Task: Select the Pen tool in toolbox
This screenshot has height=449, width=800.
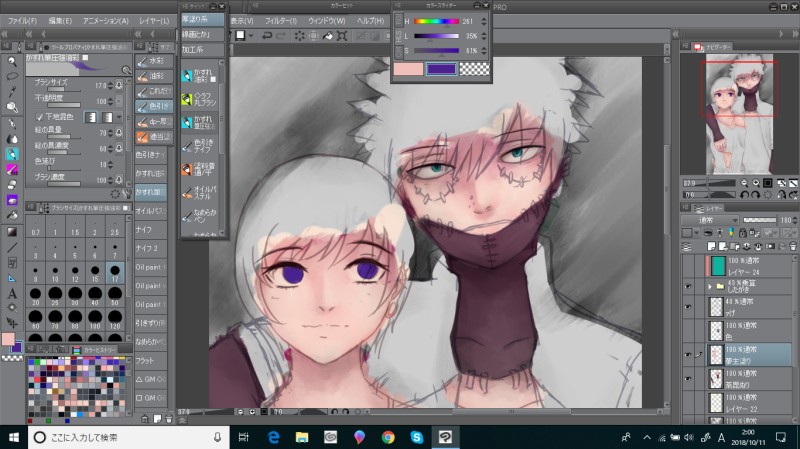Action: pyautogui.click(x=12, y=123)
